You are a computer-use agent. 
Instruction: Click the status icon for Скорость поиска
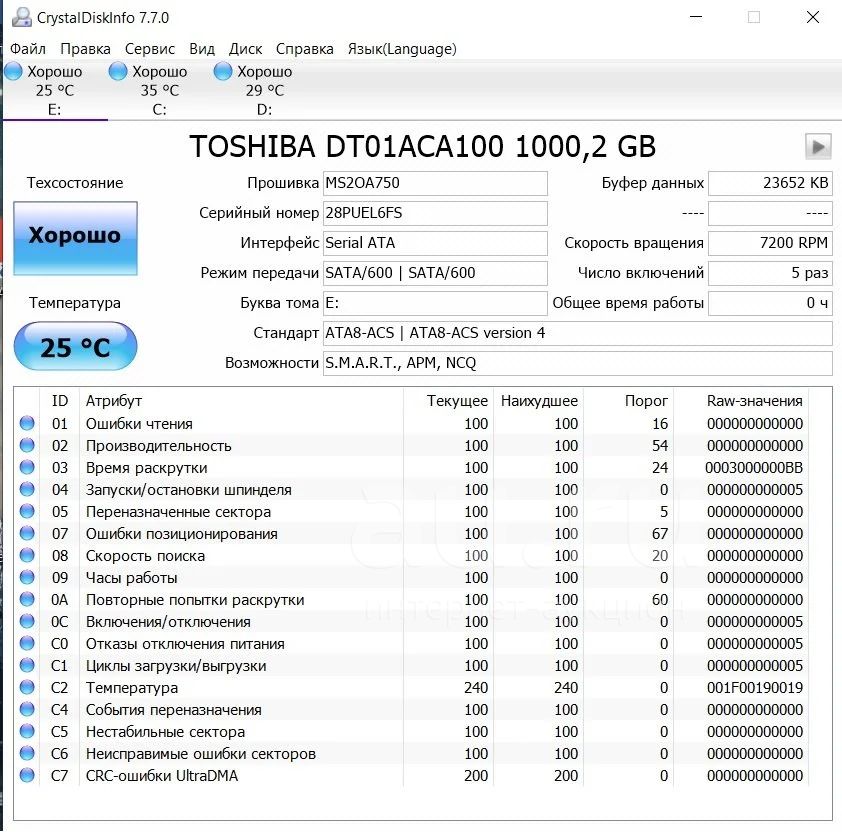pyautogui.click(x=27, y=555)
